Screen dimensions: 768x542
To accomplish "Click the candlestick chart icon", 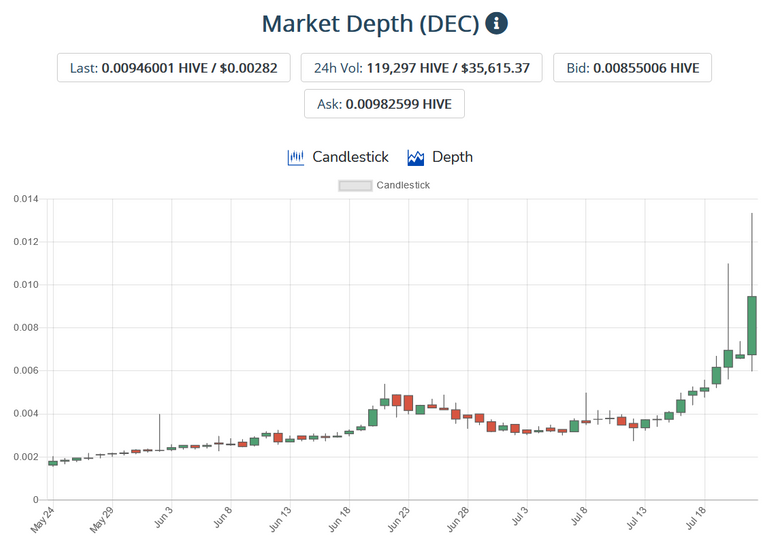I will click(295, 158).
